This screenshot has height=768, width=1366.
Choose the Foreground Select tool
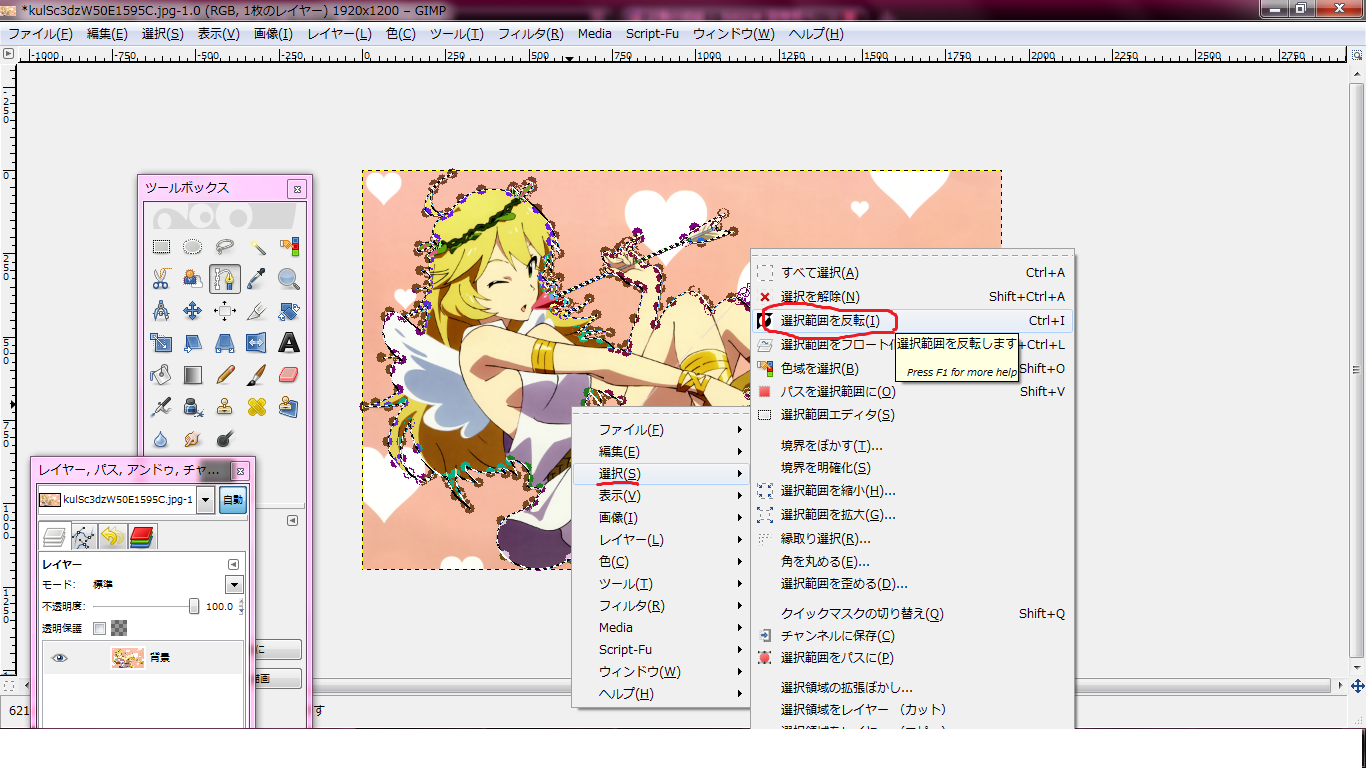coord(193,278)
